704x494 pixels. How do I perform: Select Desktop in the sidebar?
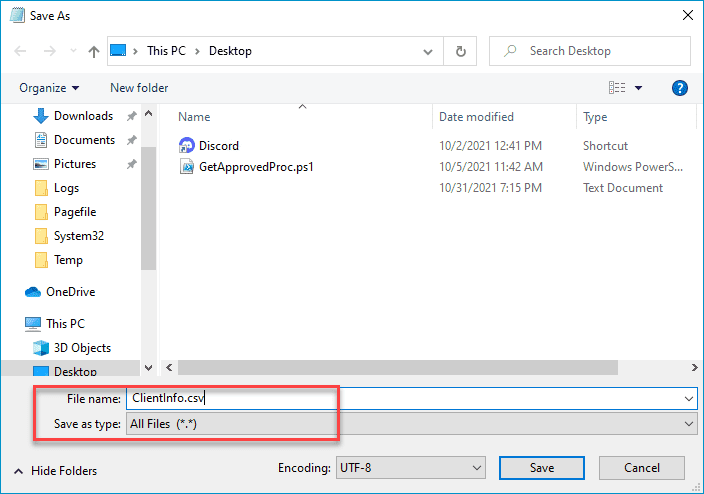pyautogui.click(x=75, y=371)
